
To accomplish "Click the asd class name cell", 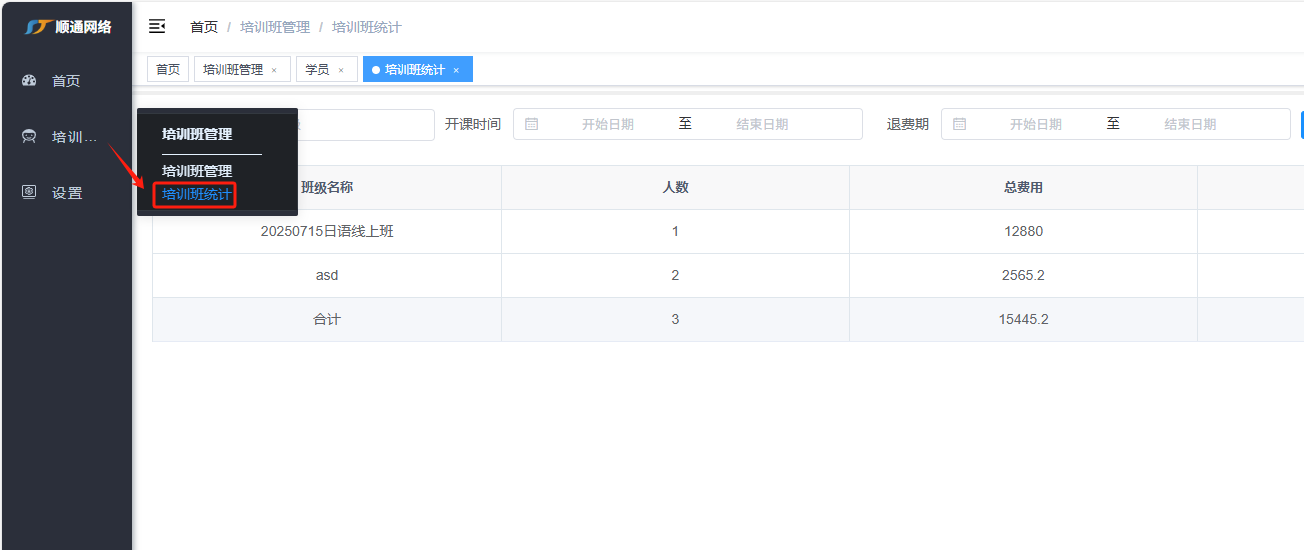I will [327, 275].
